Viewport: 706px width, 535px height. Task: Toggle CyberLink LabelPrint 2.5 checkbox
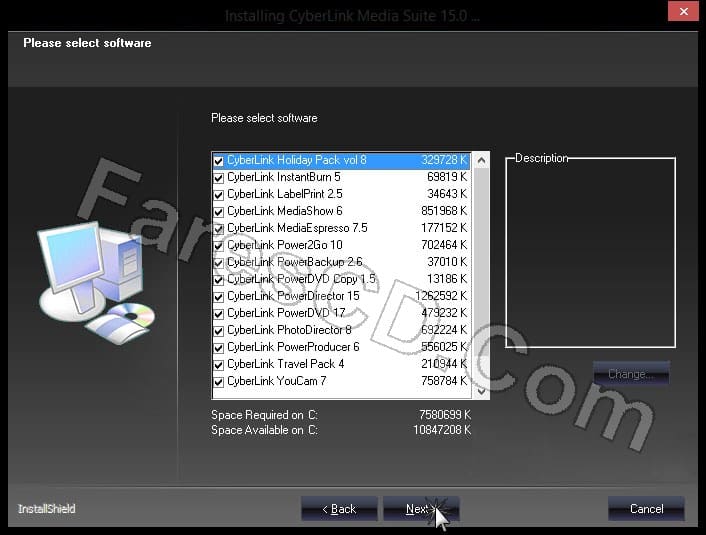click(218, 195)
